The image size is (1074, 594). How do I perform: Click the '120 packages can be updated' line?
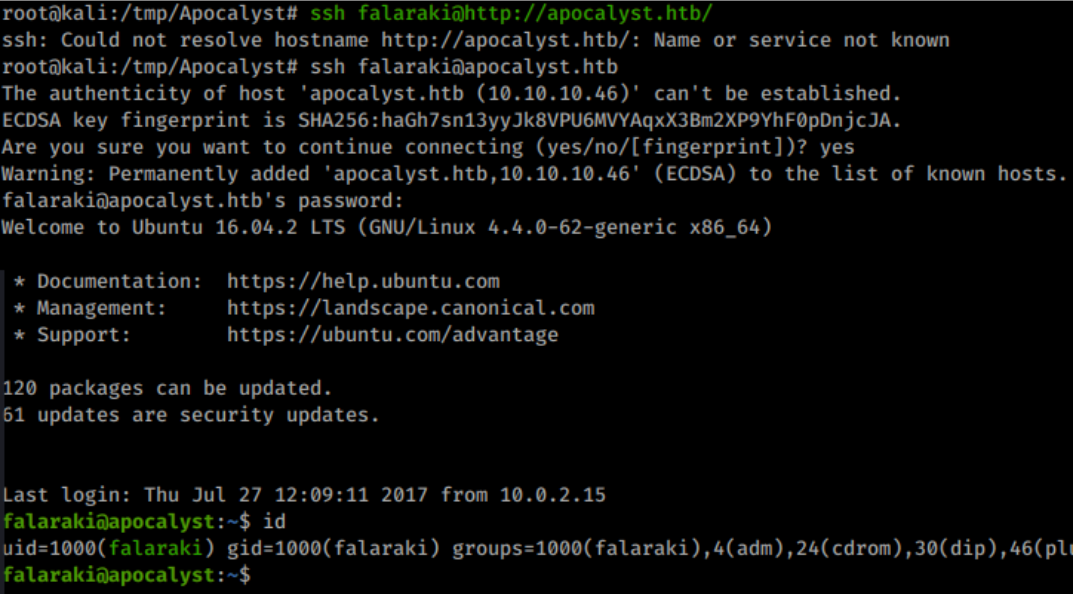[167, 388]
